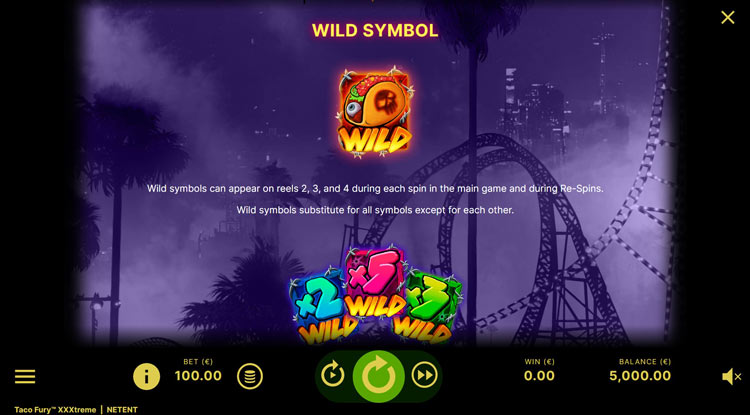The image size is (750, 415).
Task: Open the game info paytable button
Action: pos(146,376)
